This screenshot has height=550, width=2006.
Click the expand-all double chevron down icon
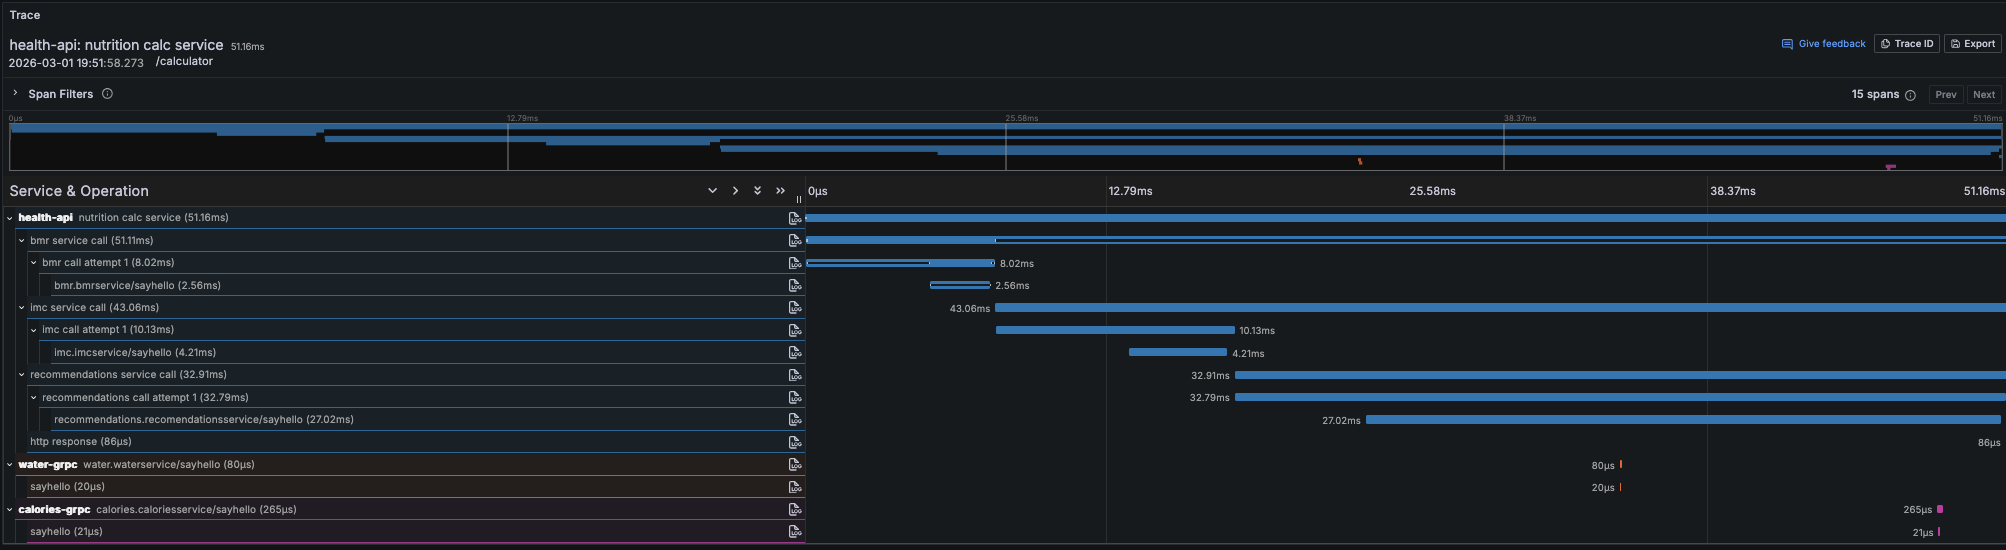click(x=757, y=191)
